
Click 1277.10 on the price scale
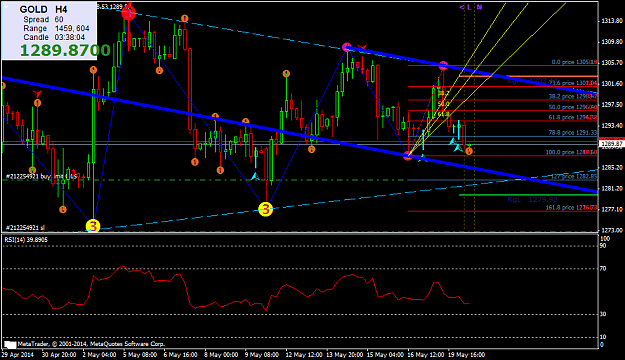(611, 209)
